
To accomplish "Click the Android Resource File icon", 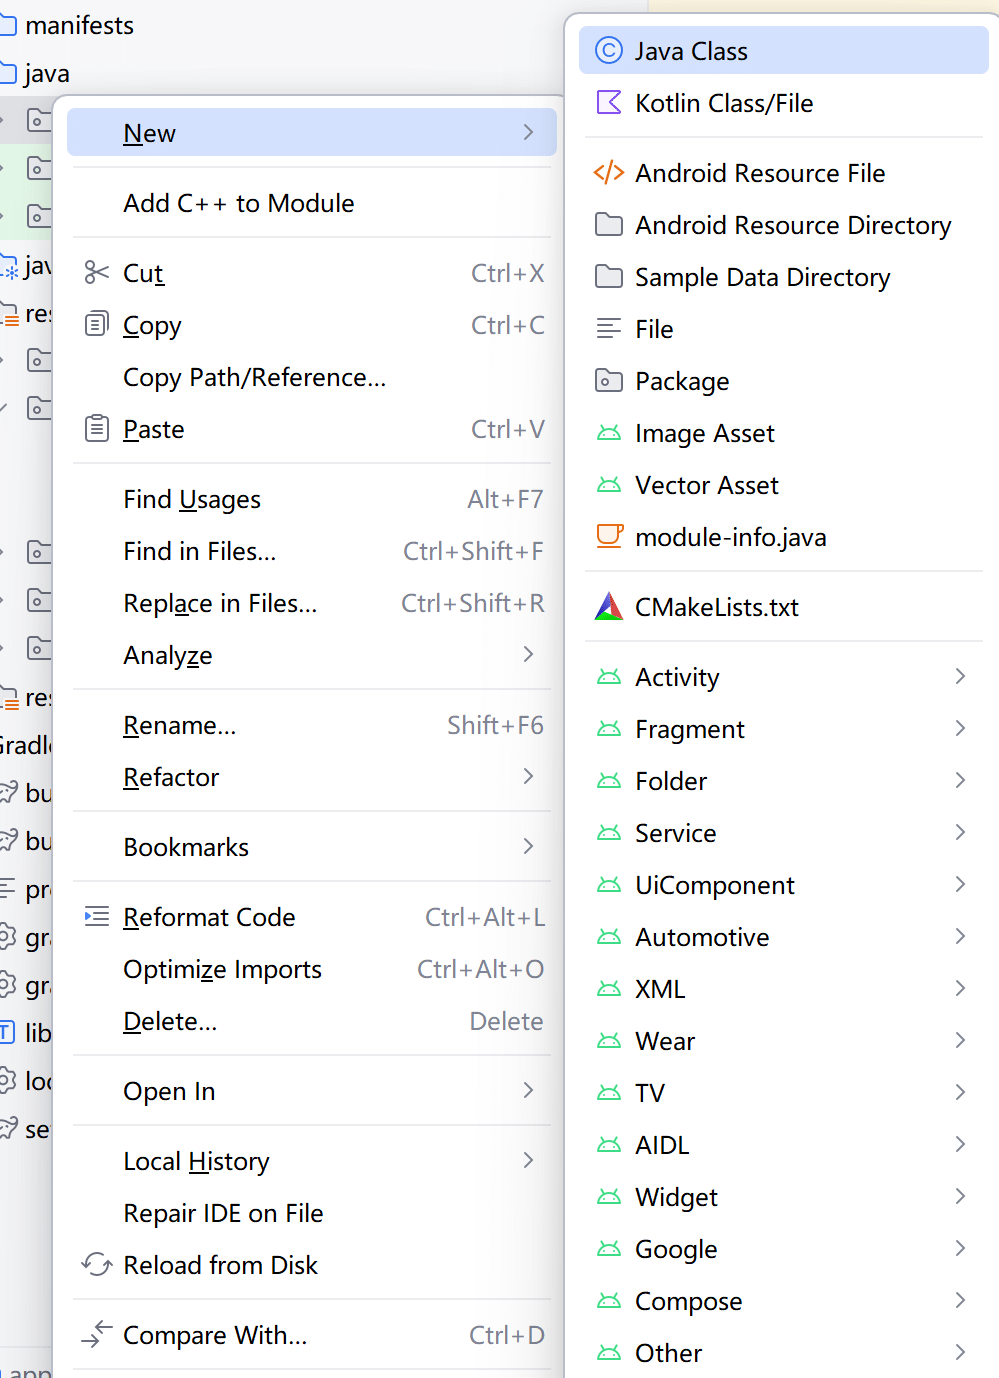I will tap(608, 173).
